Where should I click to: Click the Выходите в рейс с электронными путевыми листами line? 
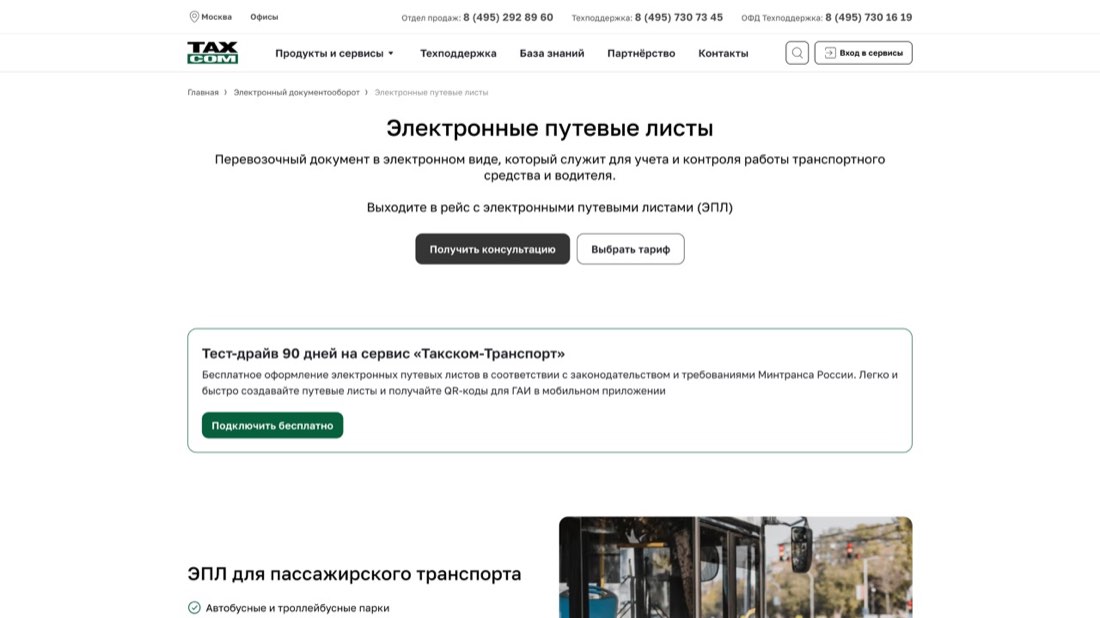click(x=549, y=208)
